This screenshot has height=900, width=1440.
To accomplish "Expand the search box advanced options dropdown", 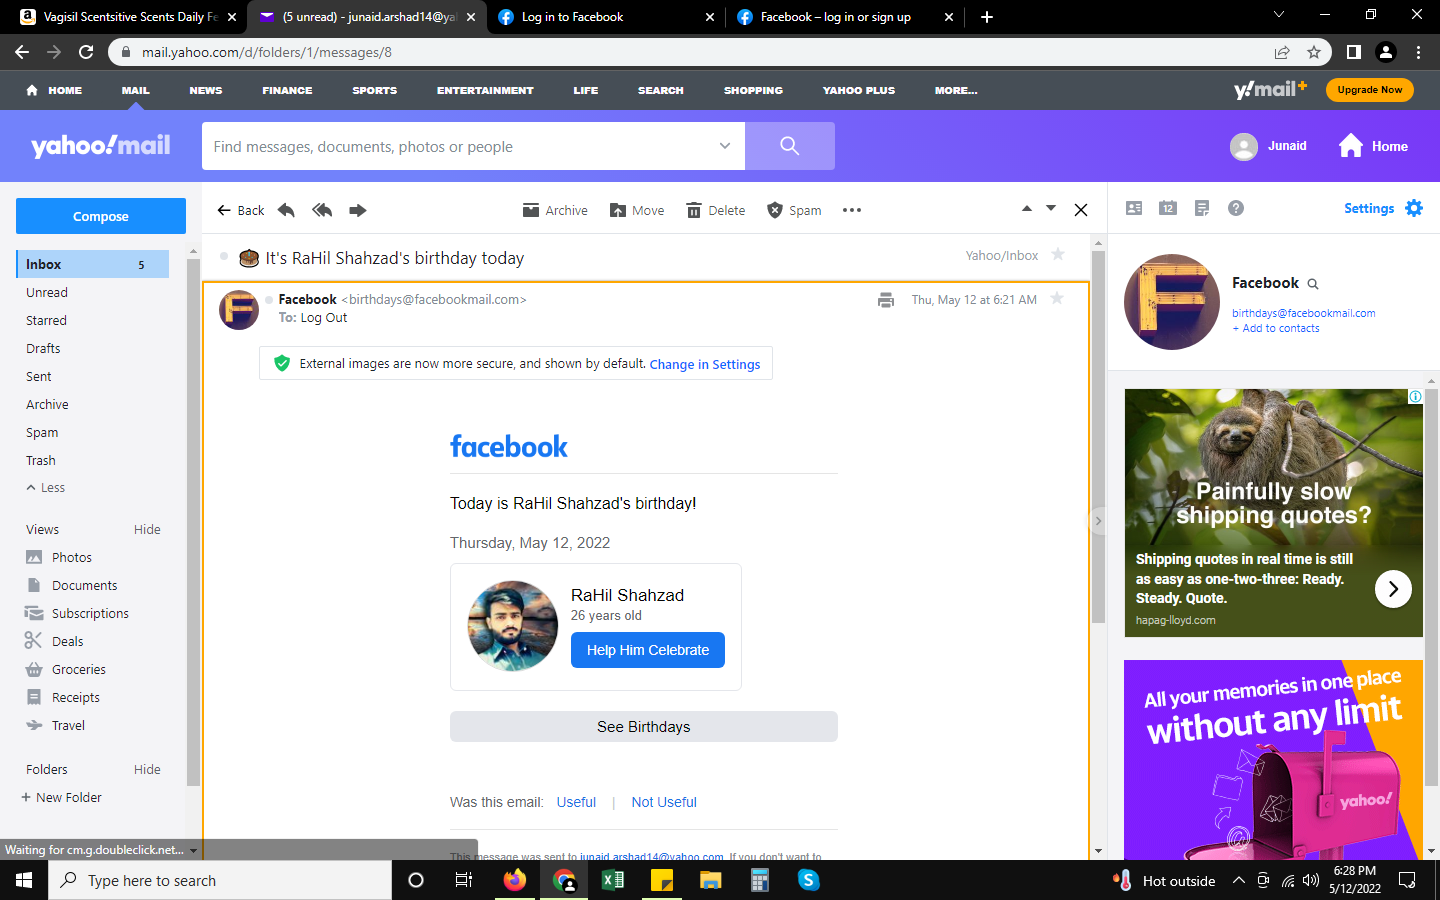I will (724, 146).
